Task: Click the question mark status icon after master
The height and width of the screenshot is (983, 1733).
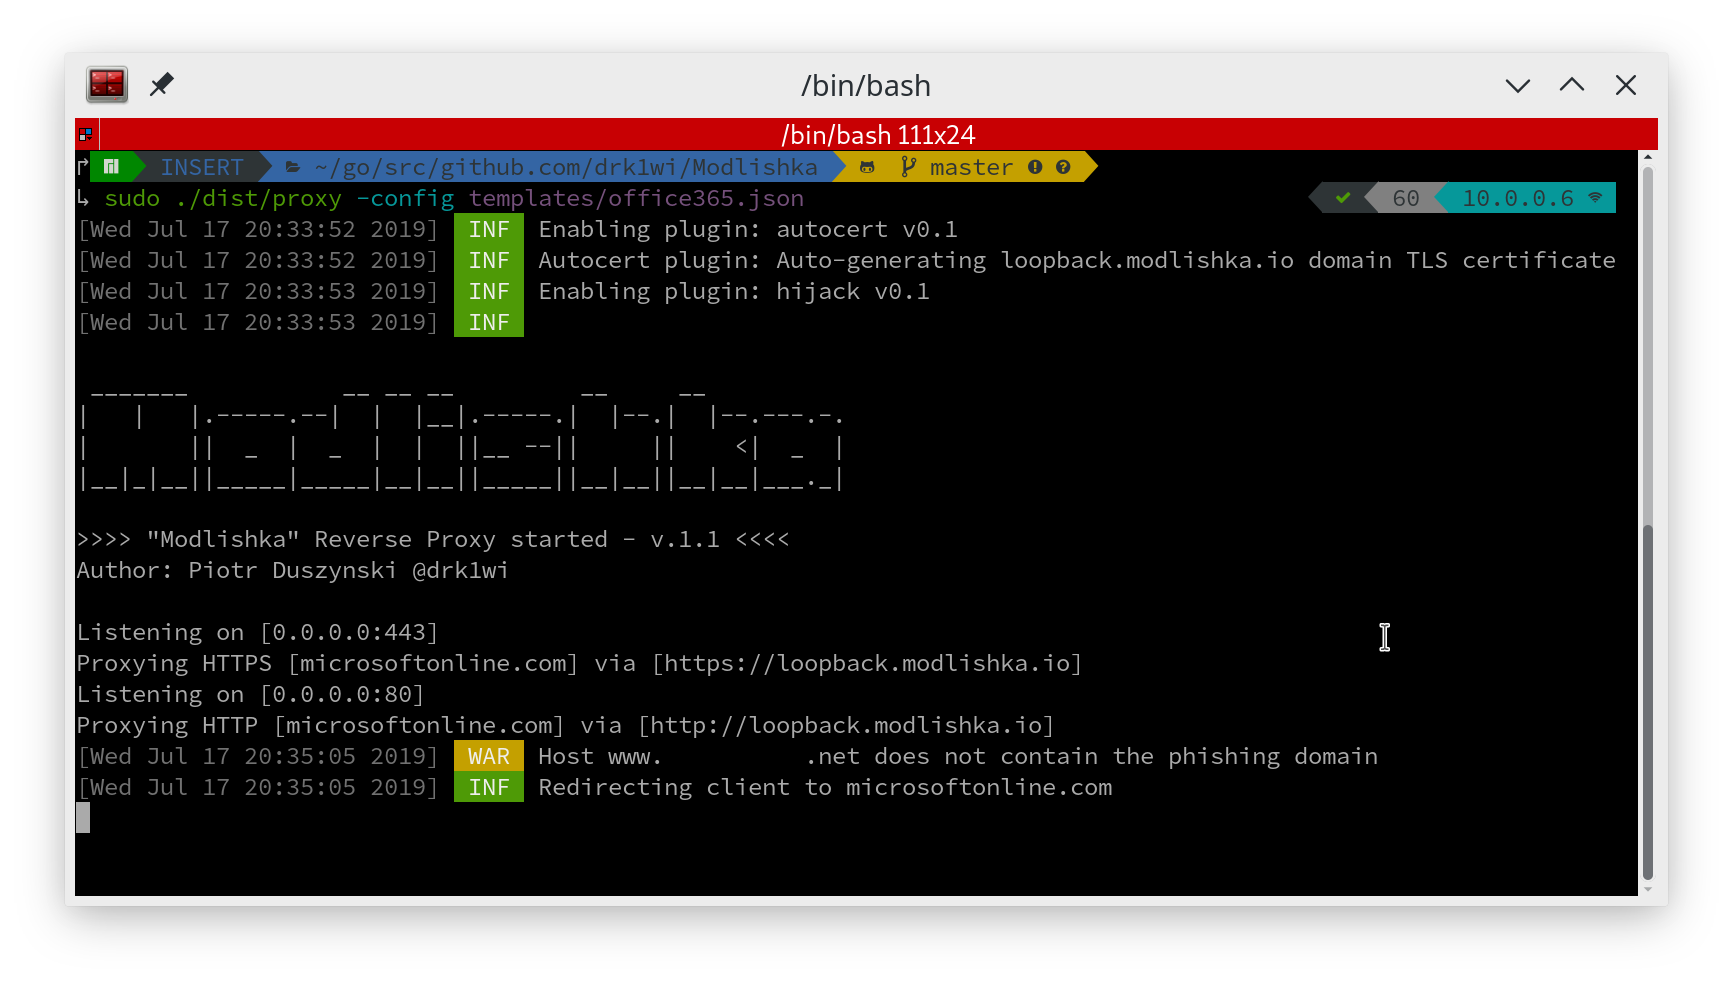Action: tap(1063, 167)
